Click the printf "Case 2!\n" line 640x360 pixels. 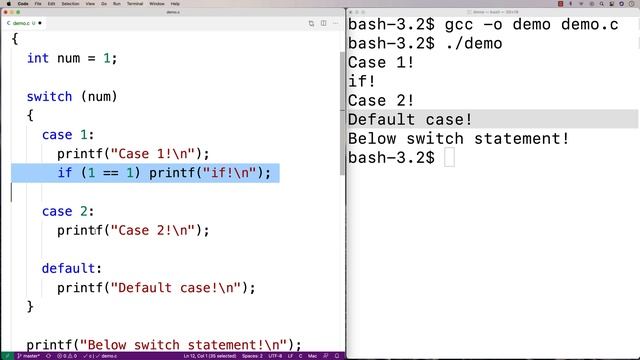133,231
